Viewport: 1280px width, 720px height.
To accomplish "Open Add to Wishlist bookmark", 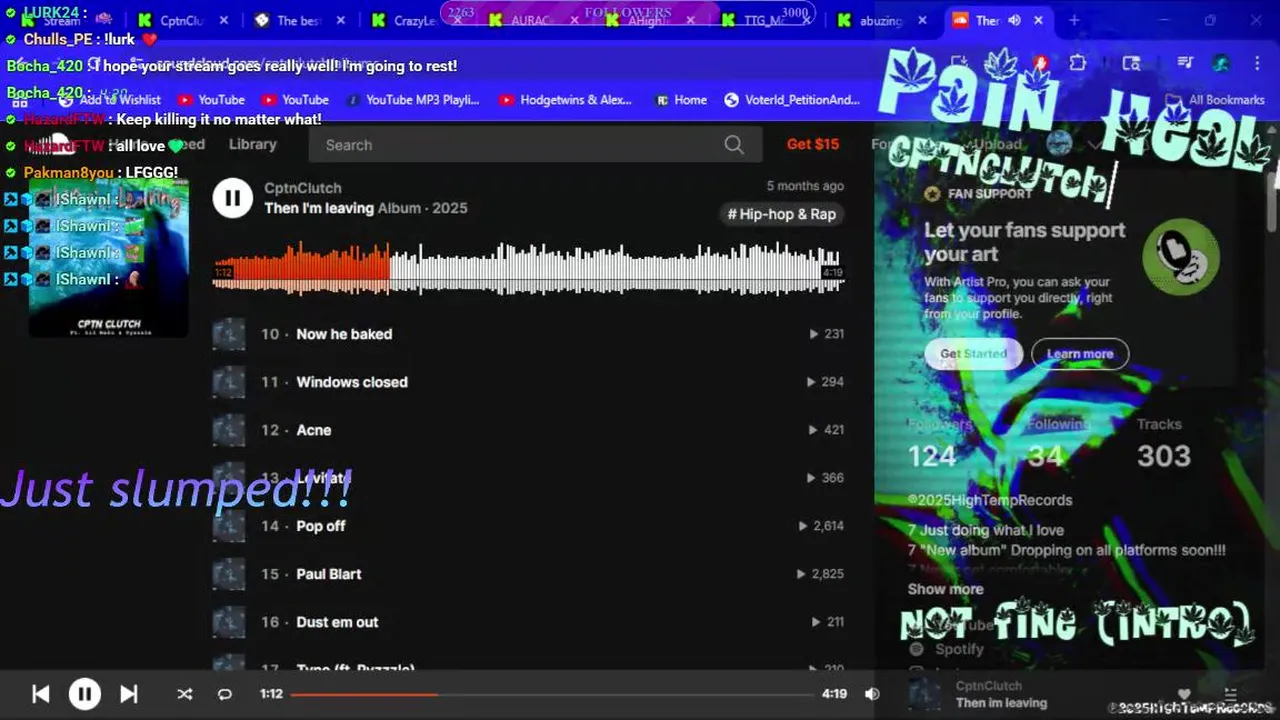I will [x=110, y=100].
